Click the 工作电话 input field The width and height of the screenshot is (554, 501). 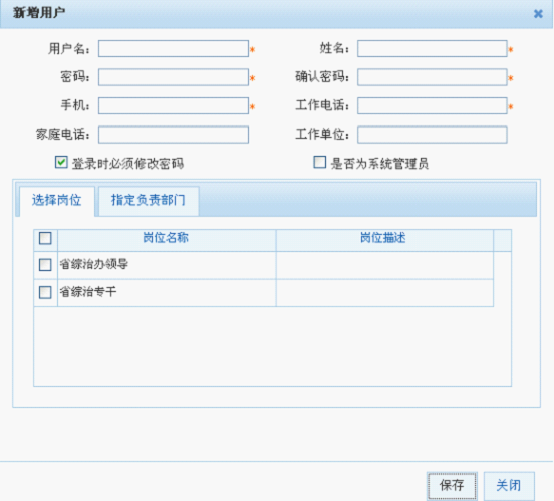(x=432, y=106)
